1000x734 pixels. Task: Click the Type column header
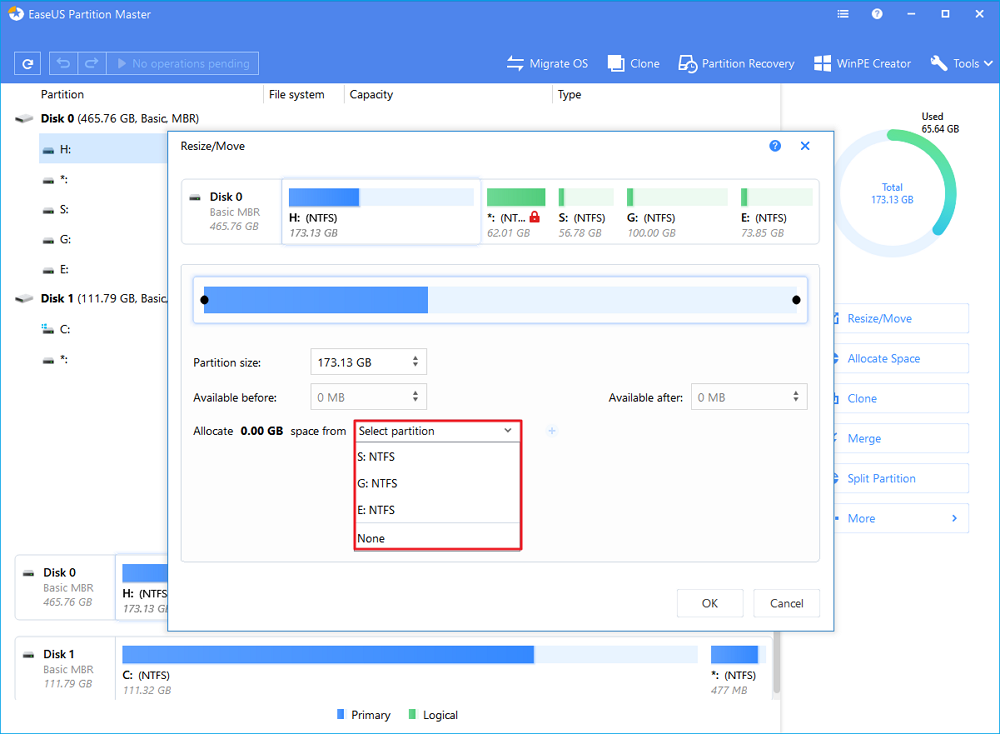(570, 94)
